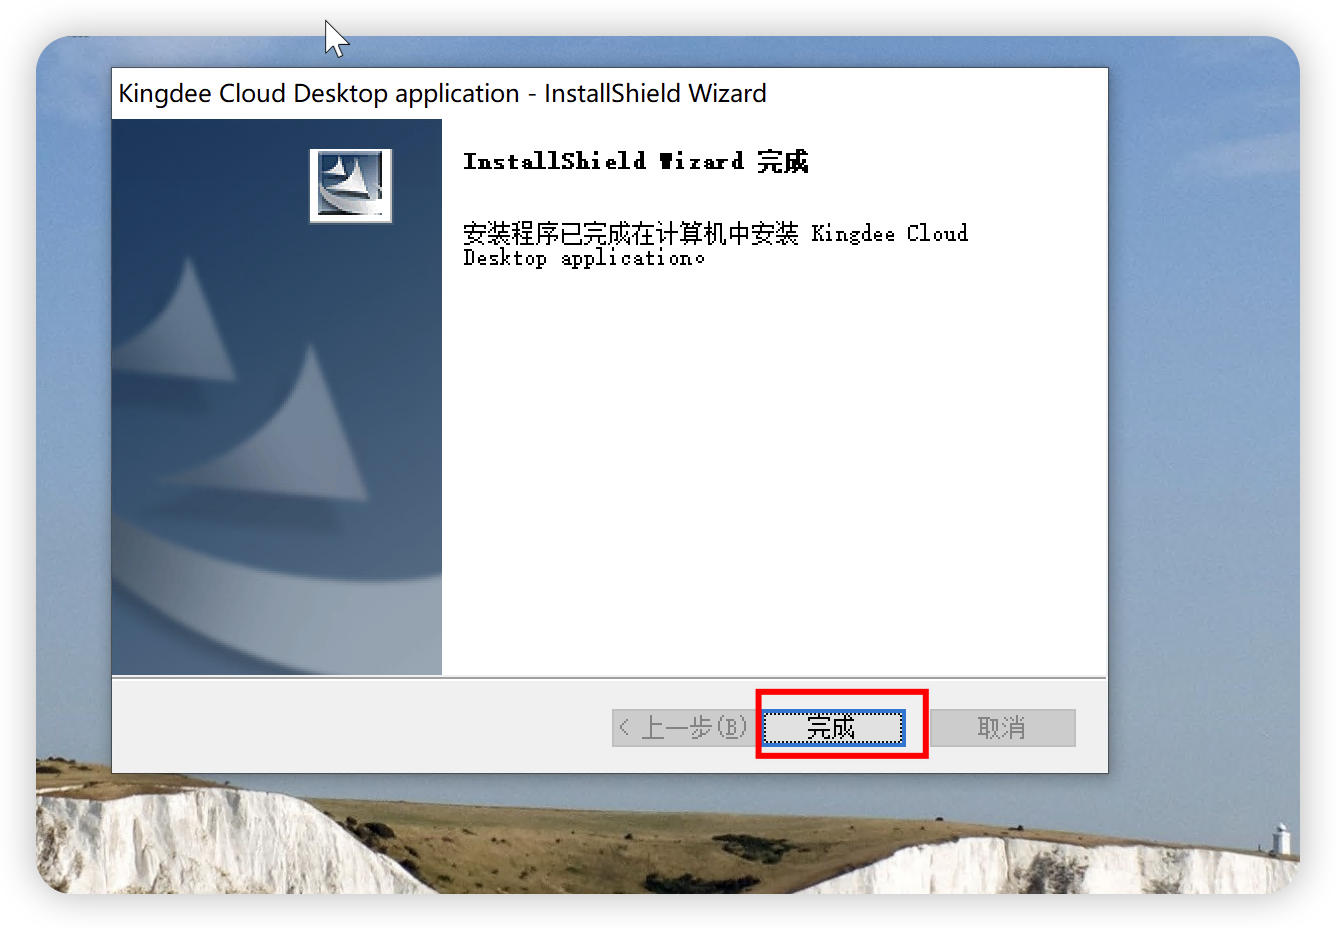Select the 取消 cancel button

1002,727
